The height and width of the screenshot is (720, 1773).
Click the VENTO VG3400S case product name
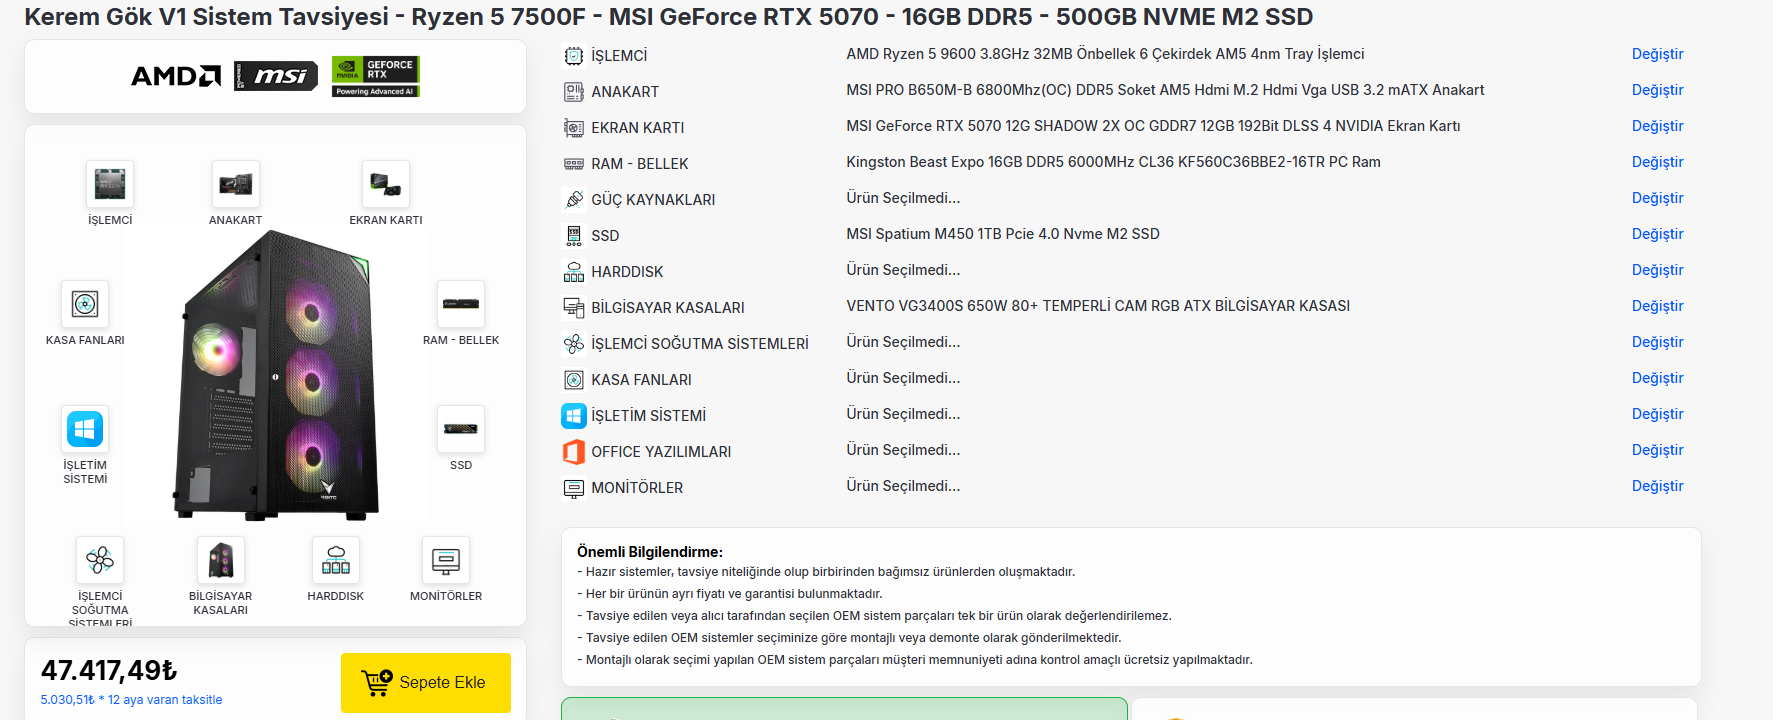pos(1098,306)
